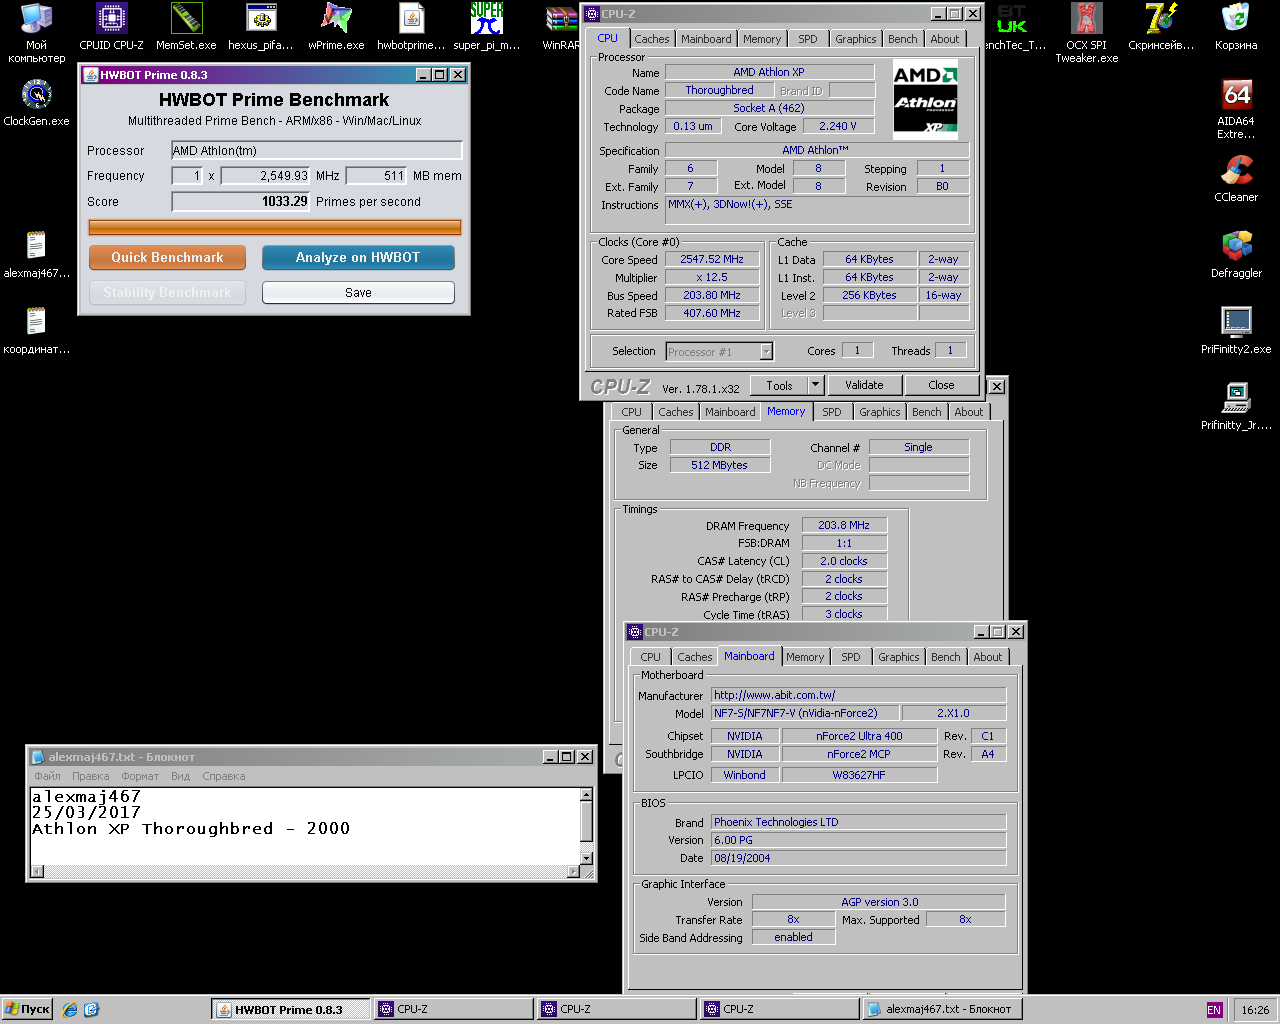The width and height of the screenshot is (1280, 1024).
Task: Launch CPUID CPU-Z desktop shortcut
Action: pyautogui.click(x=111, y=27)
